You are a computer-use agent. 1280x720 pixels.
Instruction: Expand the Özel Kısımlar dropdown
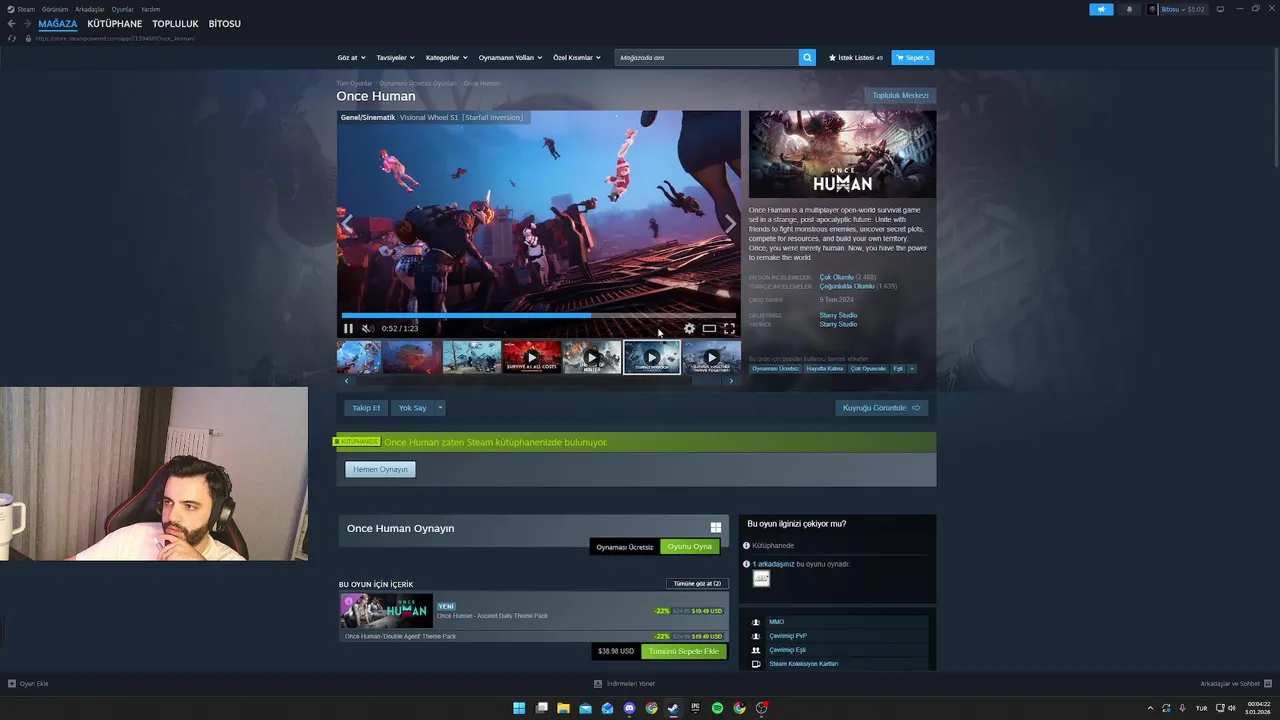point(577,57)
